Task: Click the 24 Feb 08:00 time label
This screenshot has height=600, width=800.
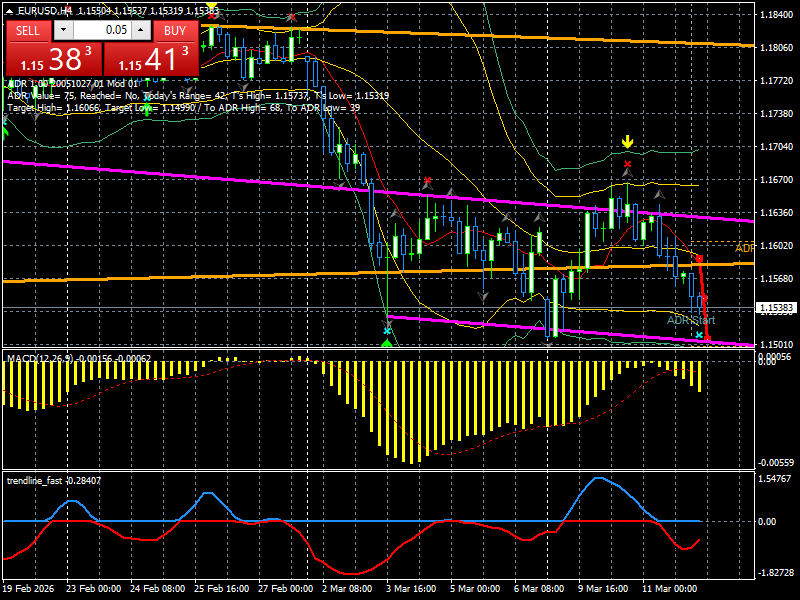Action: (157, 588)
